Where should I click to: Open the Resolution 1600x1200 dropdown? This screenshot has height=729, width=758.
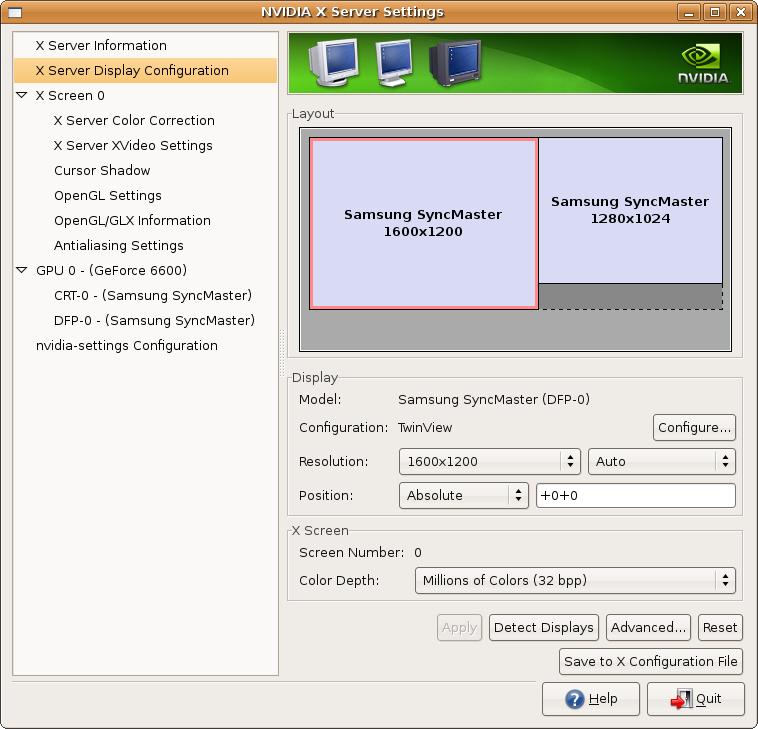pyautogui.click(x=489, y=462)
